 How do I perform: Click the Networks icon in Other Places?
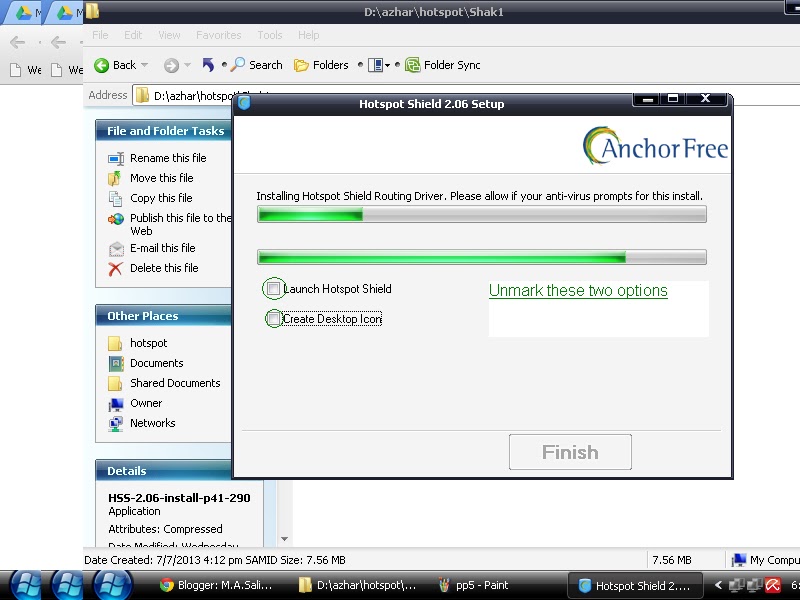[116, 423]
